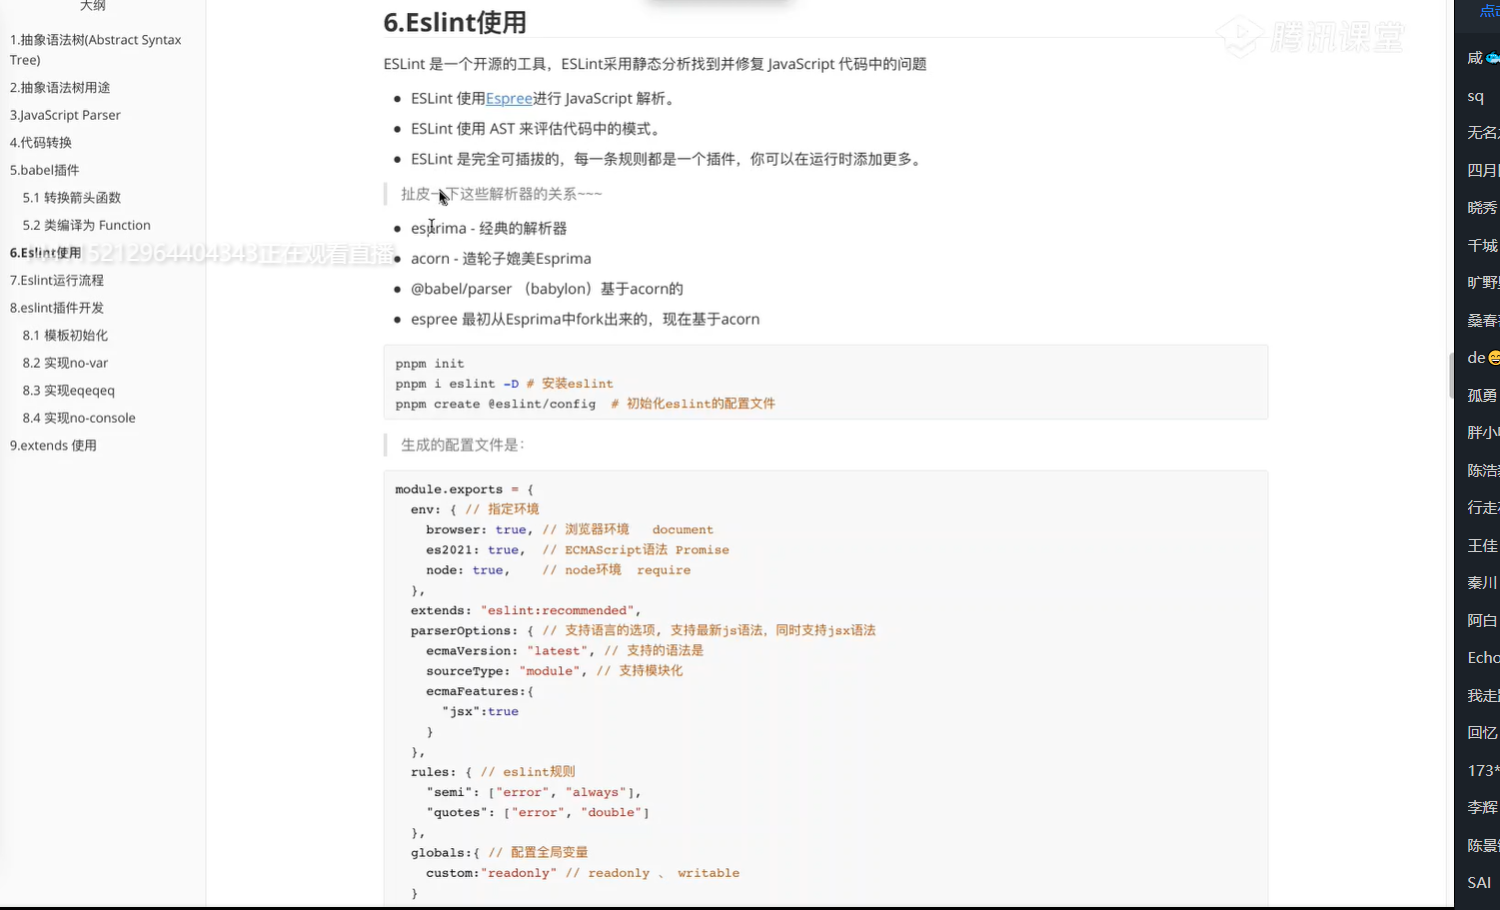
Task: Open sub-section 8.2 实现no-var
Action: [x=66, y=363]
